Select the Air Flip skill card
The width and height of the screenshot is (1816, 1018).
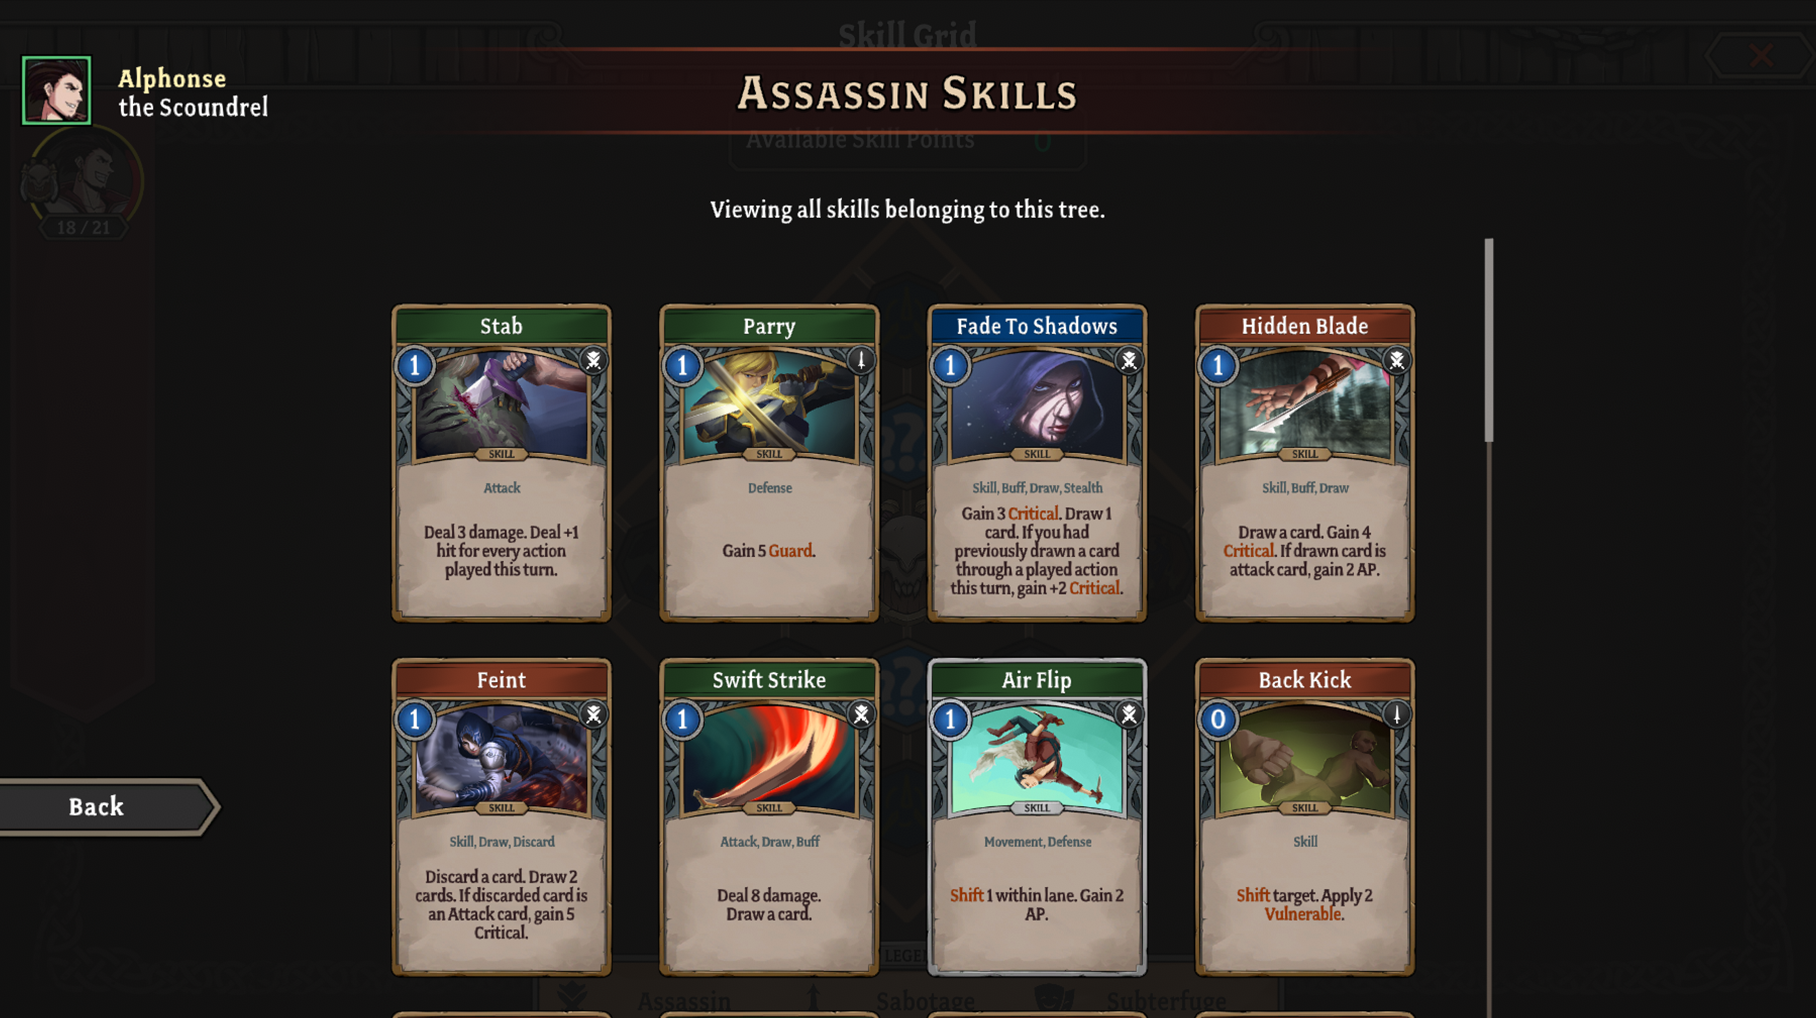coord(1037,817)
